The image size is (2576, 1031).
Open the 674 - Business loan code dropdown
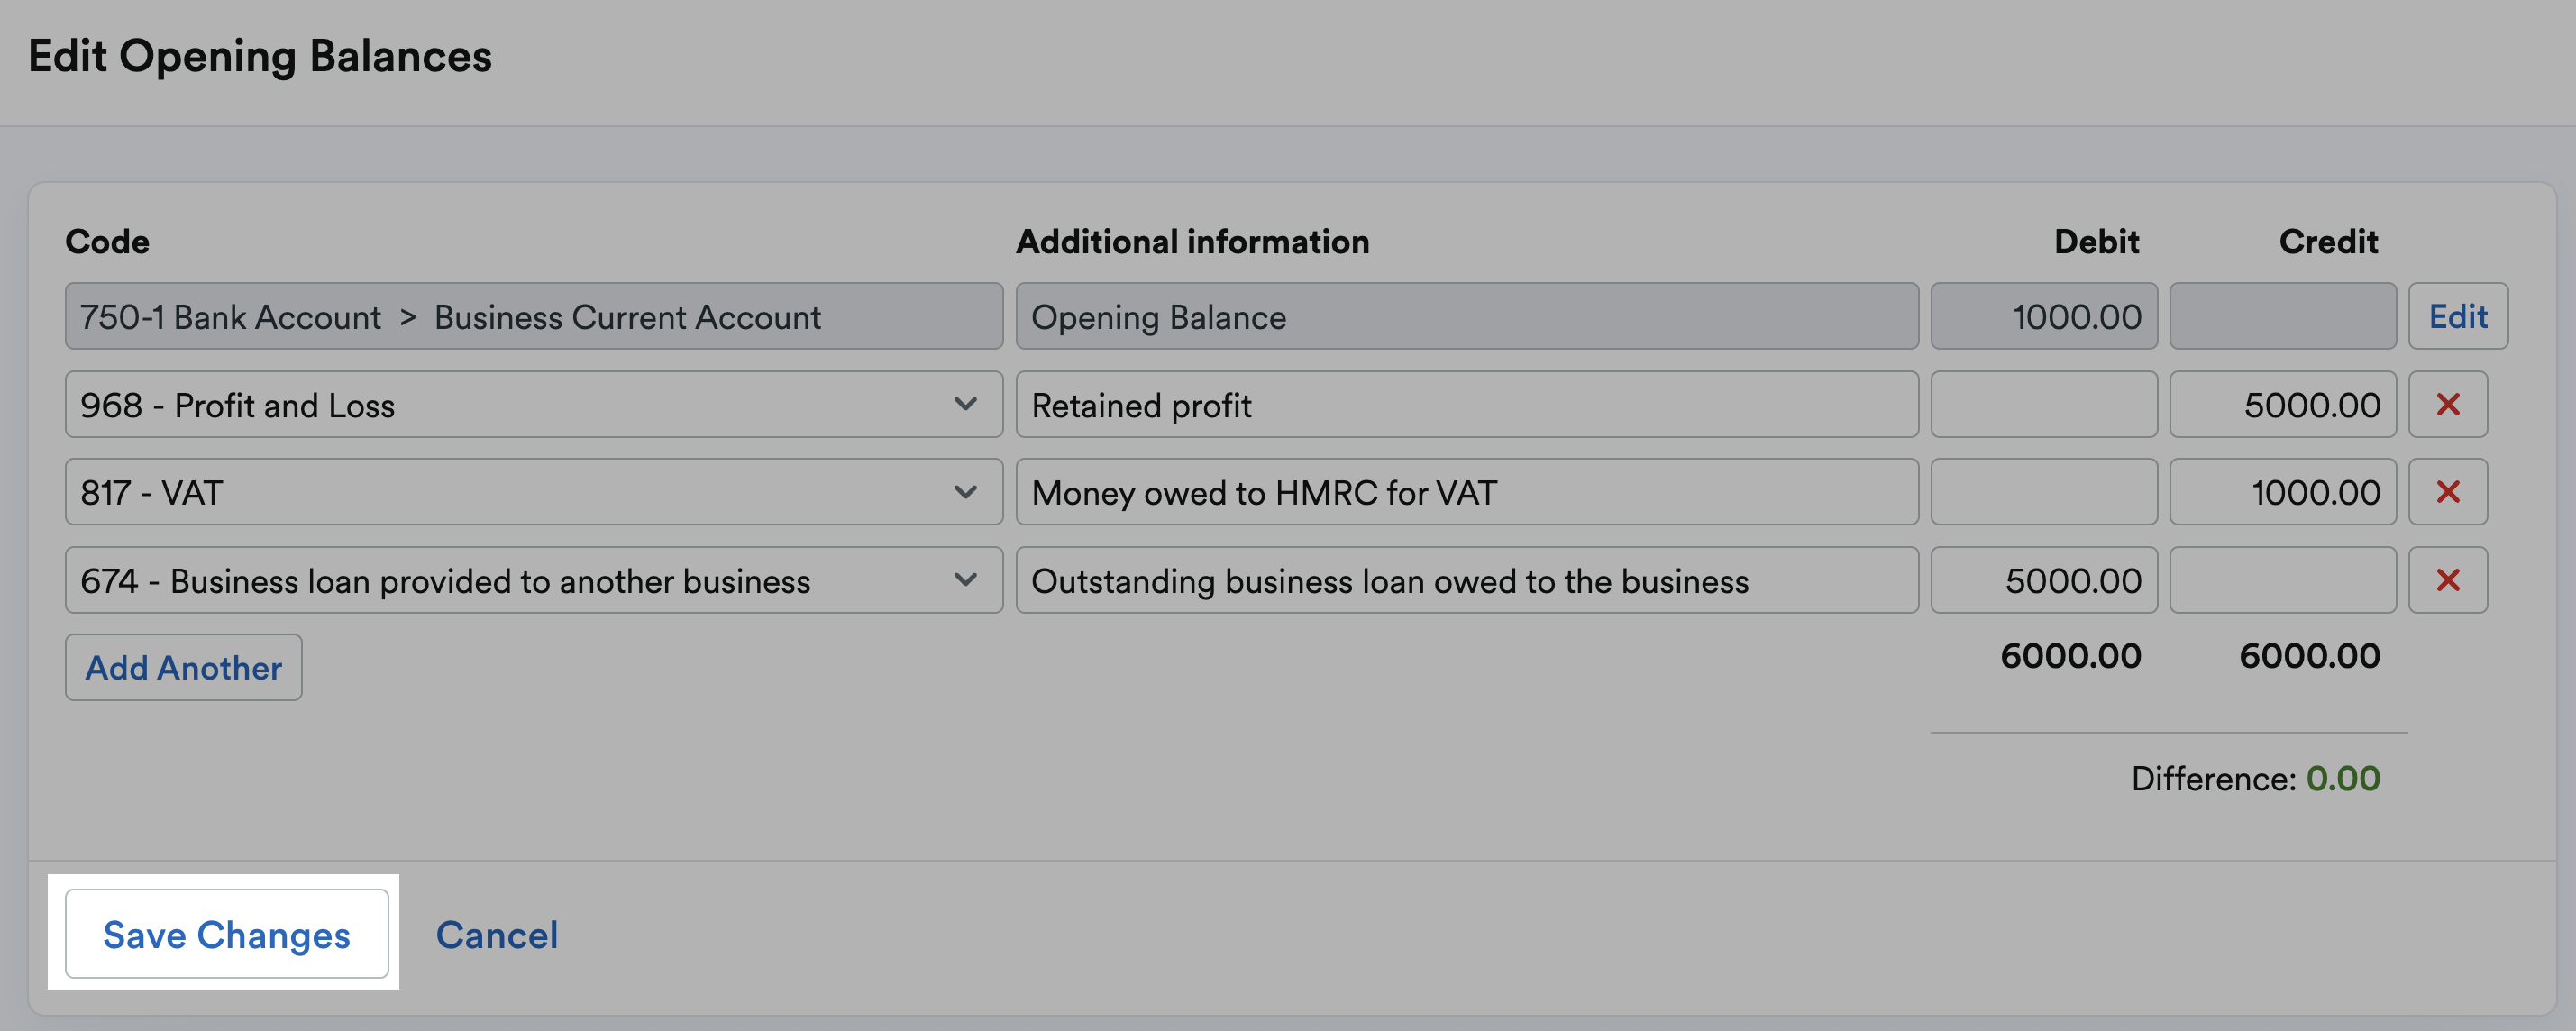(534, 580)
